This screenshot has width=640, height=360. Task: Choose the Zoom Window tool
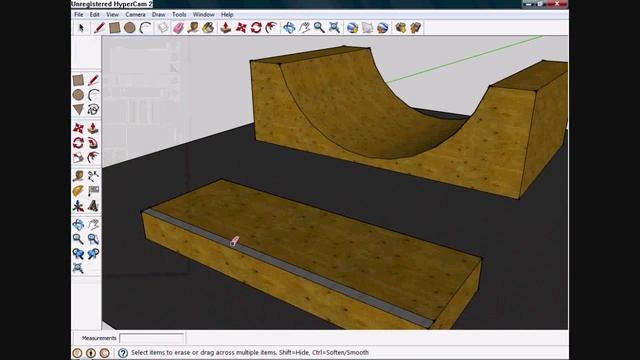pyautogui.click(x=93, y=239)
